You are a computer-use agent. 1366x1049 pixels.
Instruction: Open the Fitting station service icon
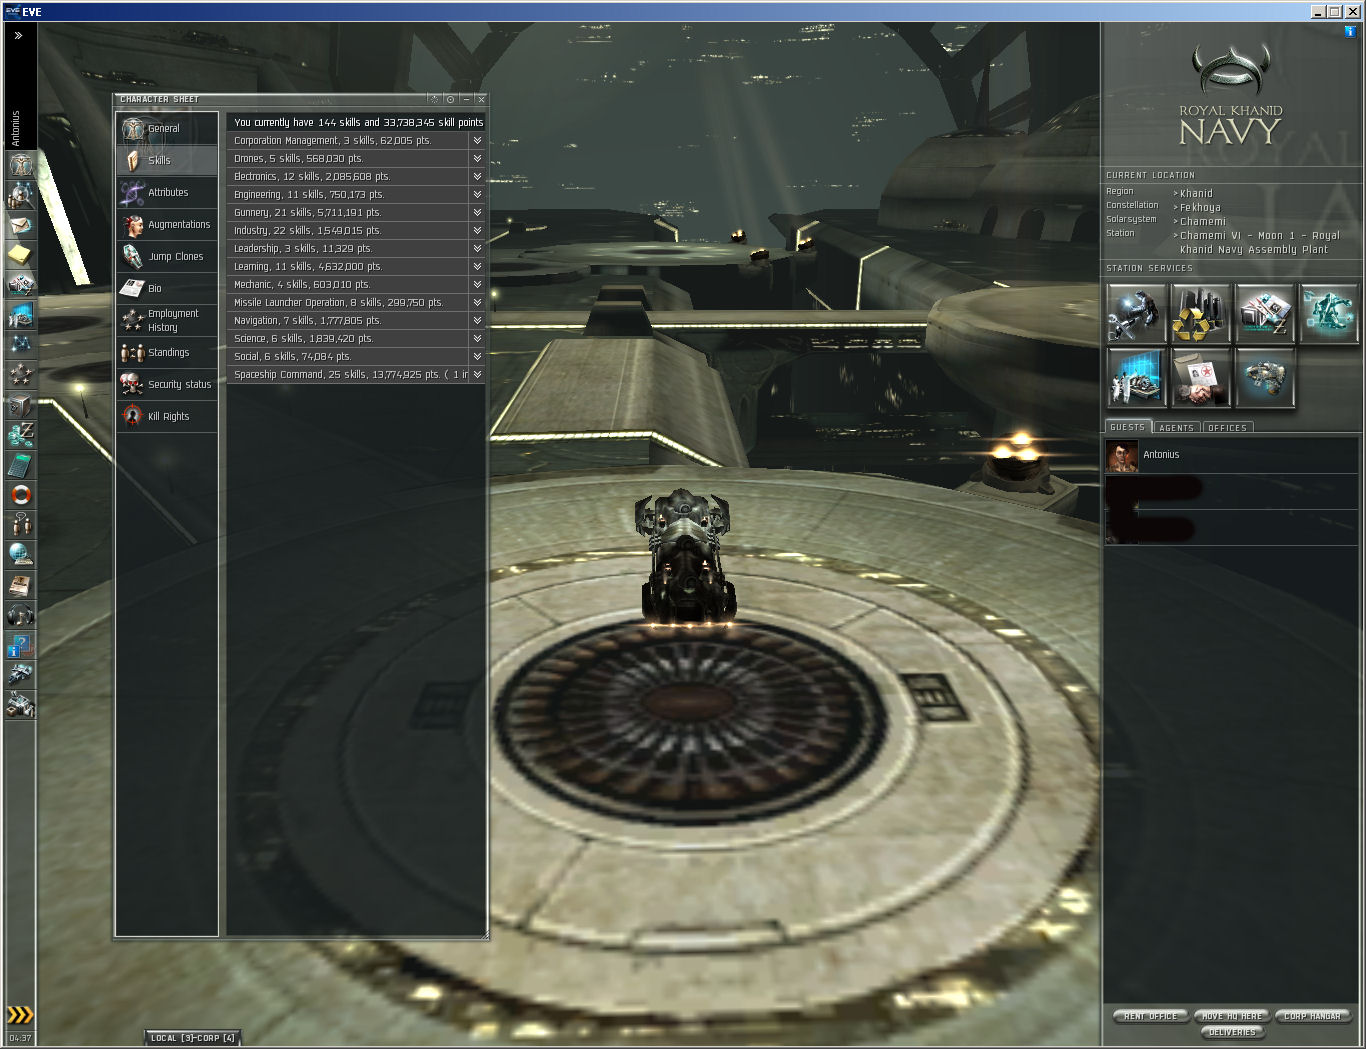click(1264, 377)
